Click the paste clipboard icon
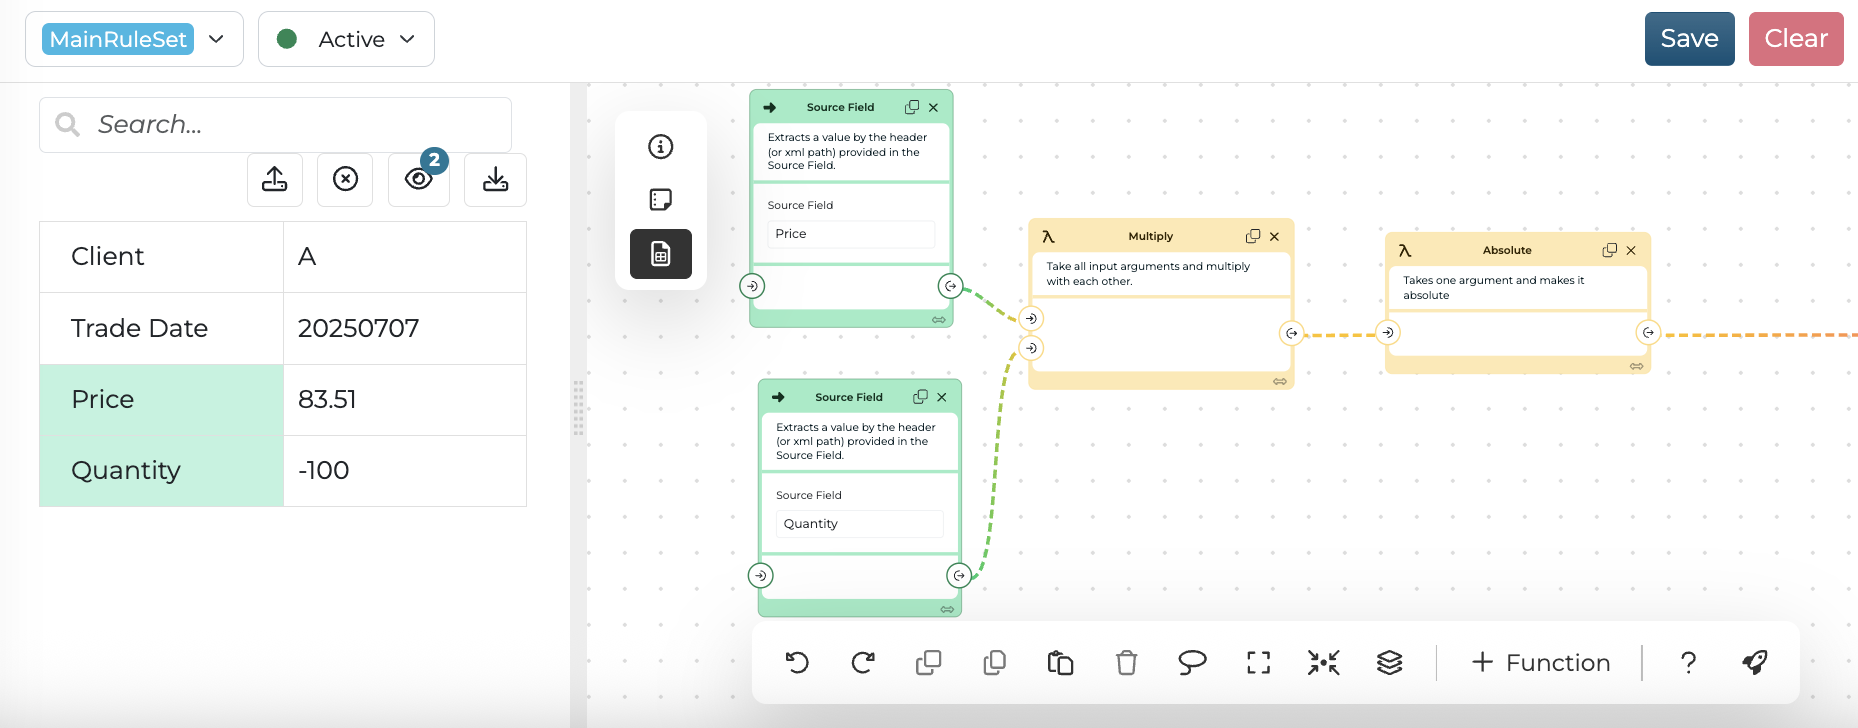Image resolution: width=1858 pixels, height=728 pixels. point(1060,662)
